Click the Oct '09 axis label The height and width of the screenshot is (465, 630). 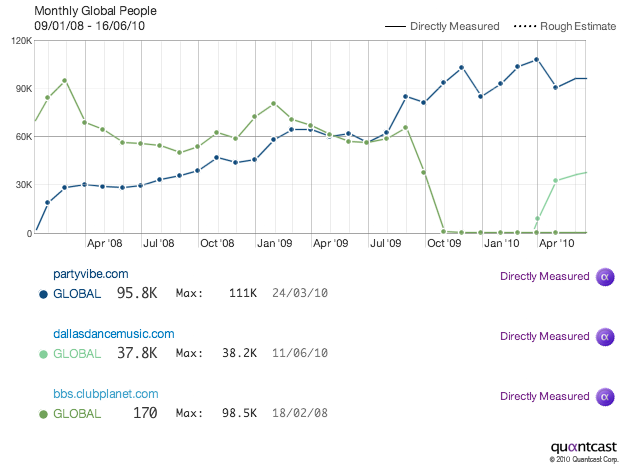tap(444, 243)
